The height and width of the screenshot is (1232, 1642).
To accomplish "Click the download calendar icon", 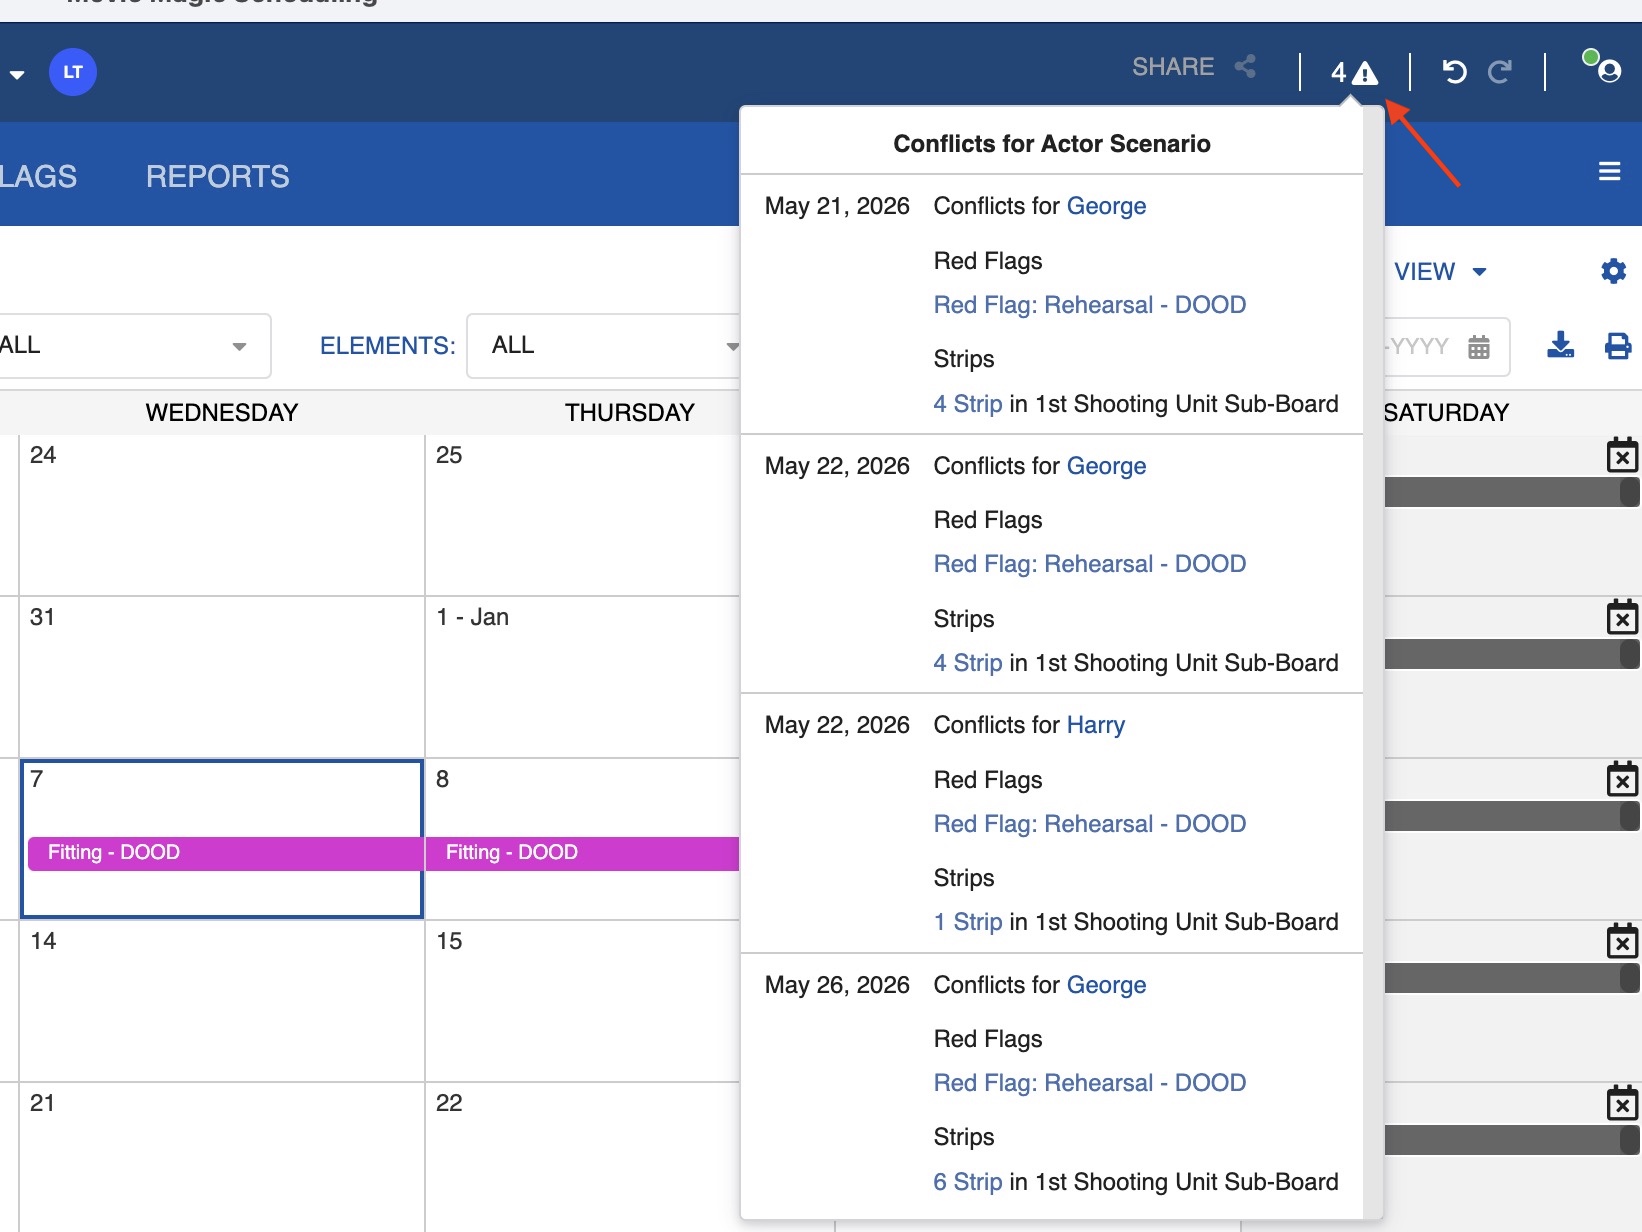I will coord(1560,346).
